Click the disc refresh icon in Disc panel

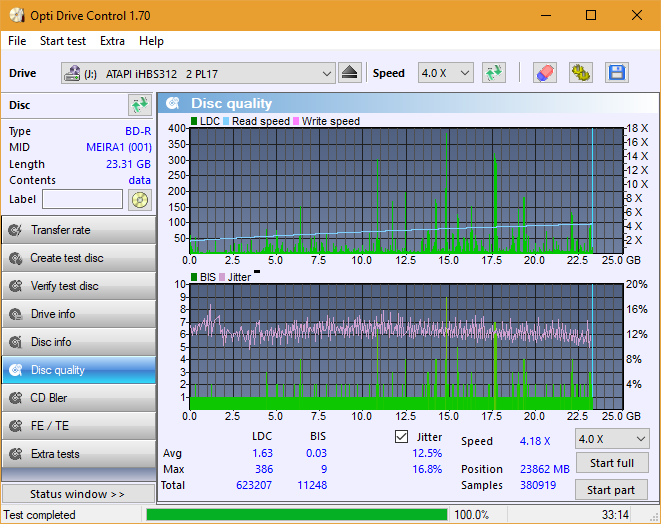click(139, 105)
